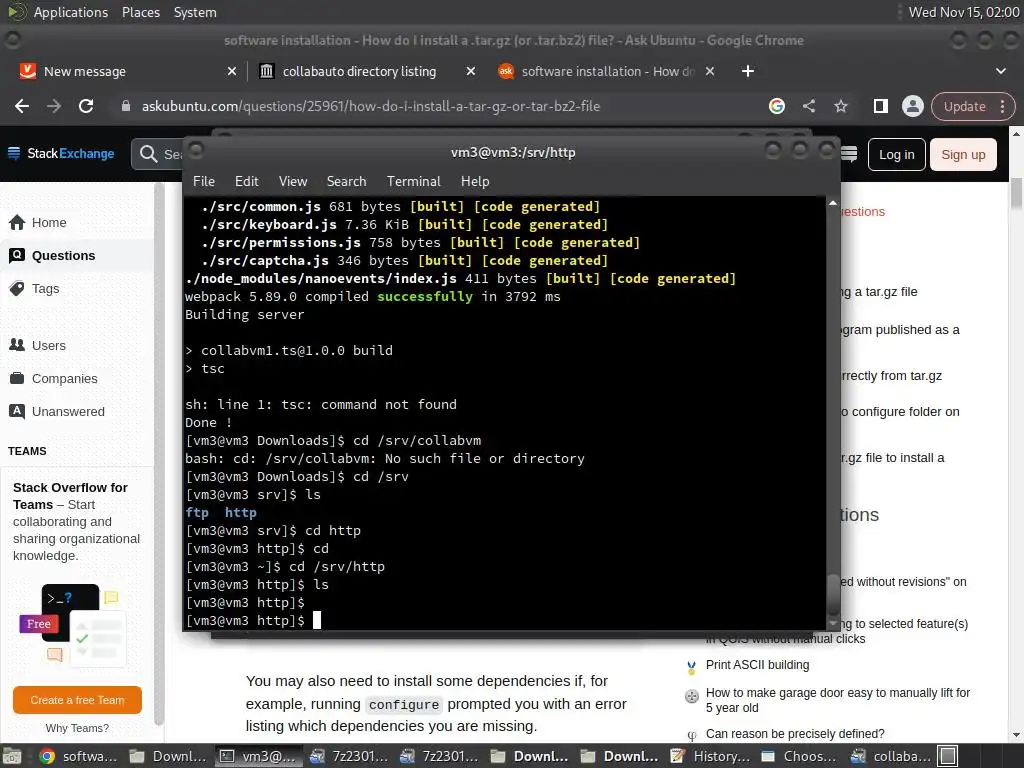The image size is (1024, 768).
Task: Open Chrome profile avatar
Action: (912, 106)
